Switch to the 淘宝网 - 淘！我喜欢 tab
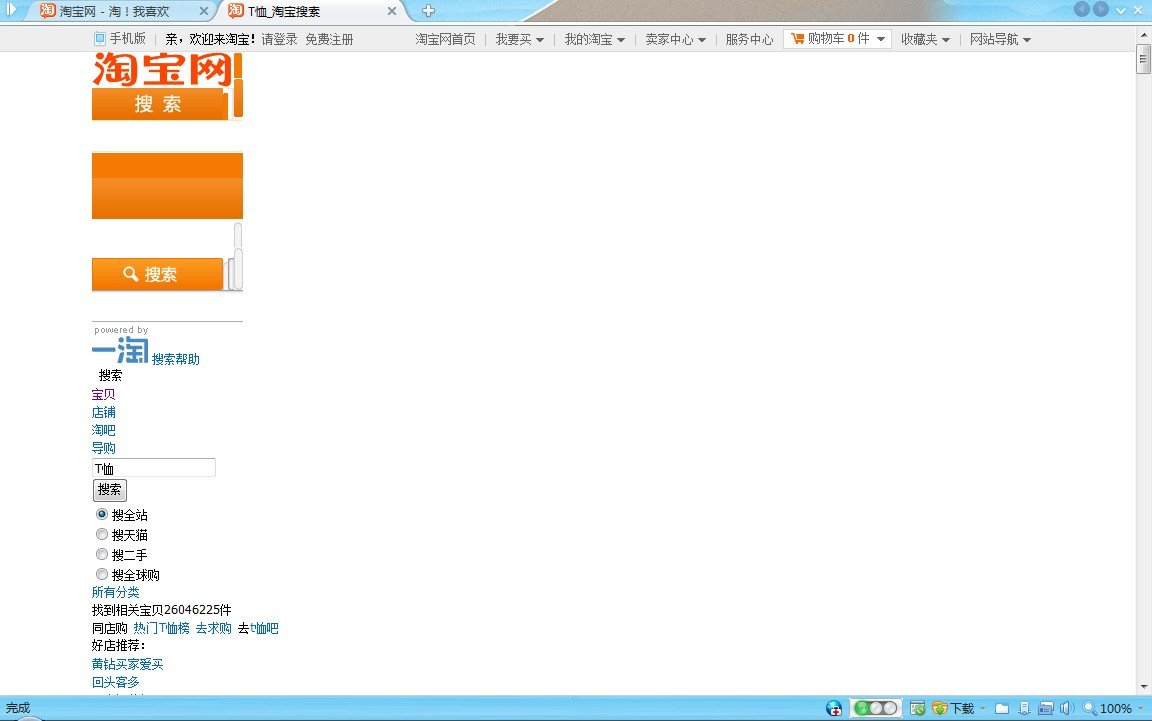The image size is (1152, 721). point(118,11)
